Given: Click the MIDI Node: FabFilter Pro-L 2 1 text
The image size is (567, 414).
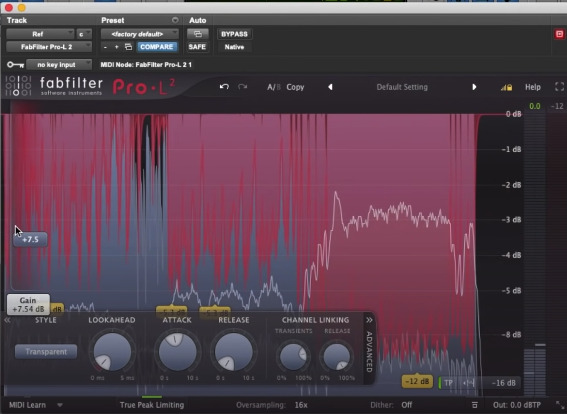Looking at the screenshot, I should point(146,65).
